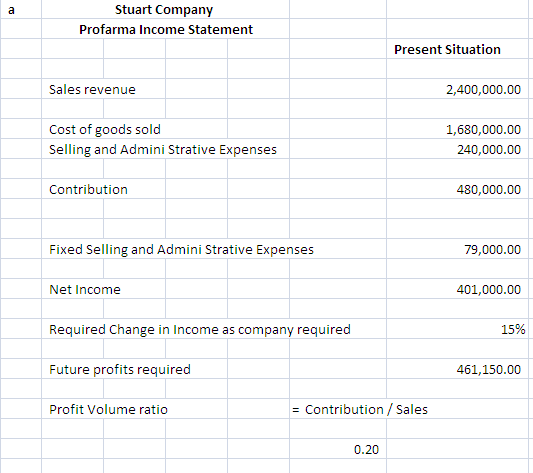Viewport: 533px width, 473px height.
Task: Click the 1,680,000.00 value cell
Action: pos(483,130)
